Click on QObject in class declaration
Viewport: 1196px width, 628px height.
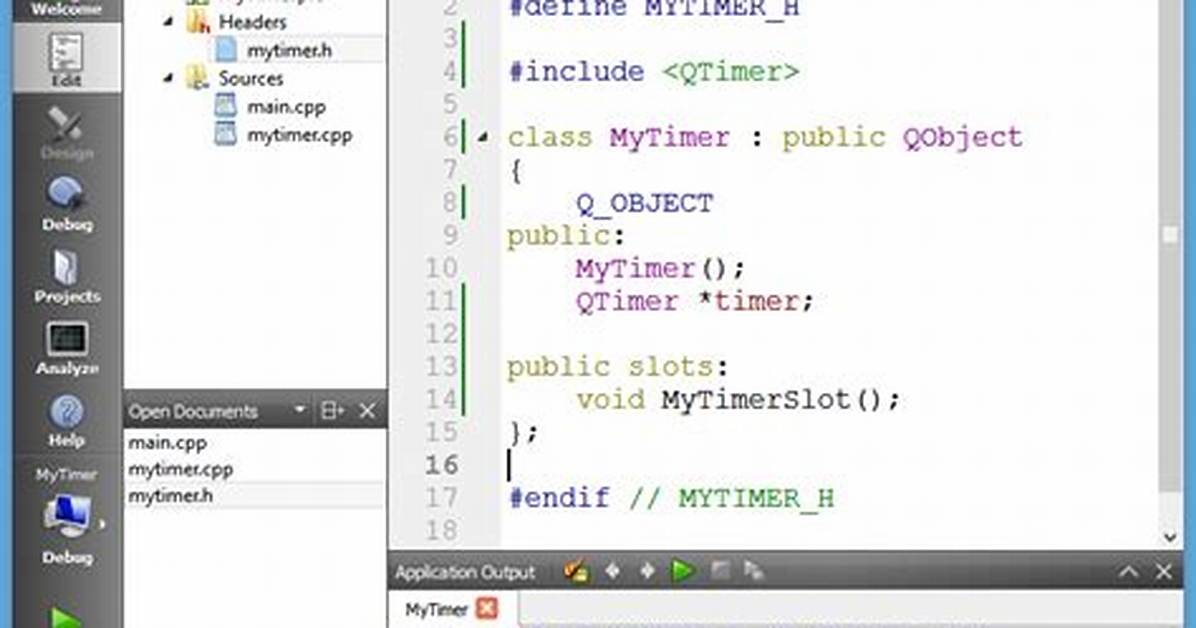click(963, 137)
